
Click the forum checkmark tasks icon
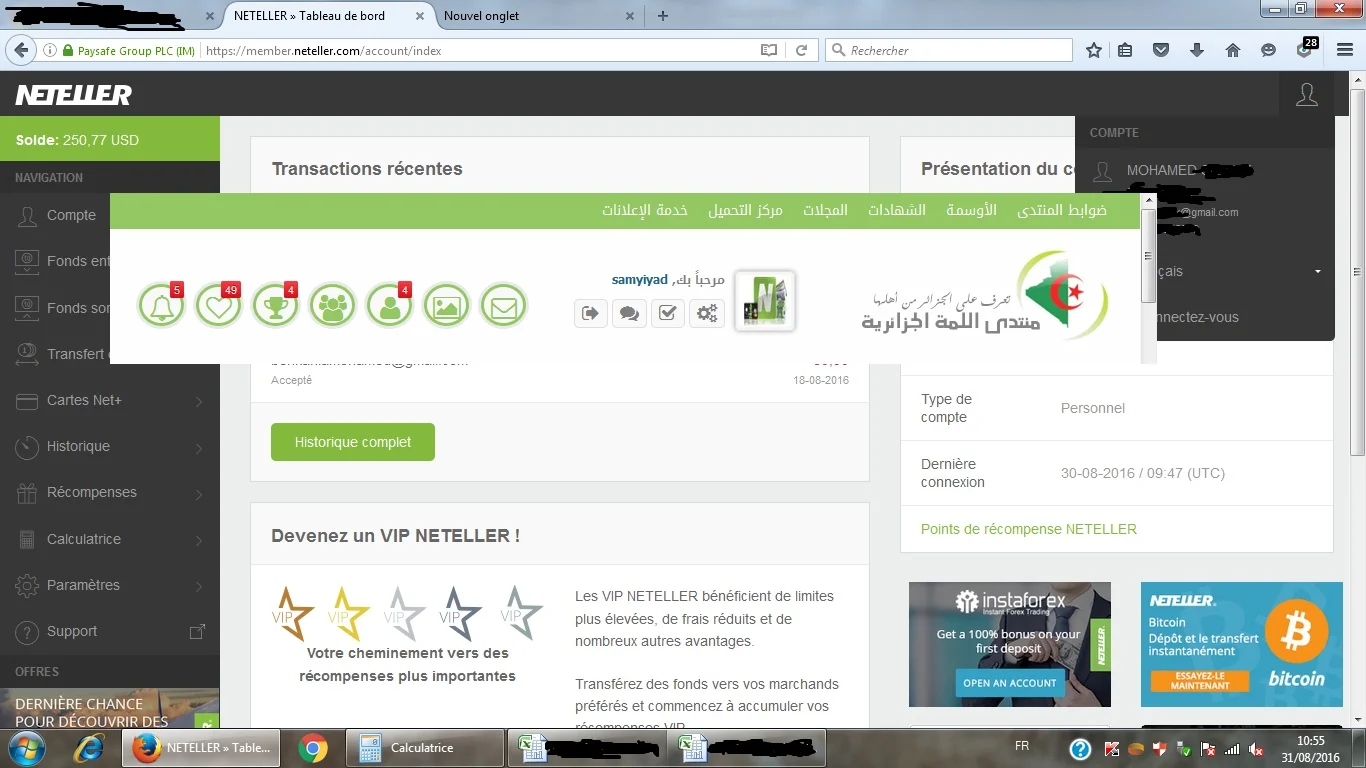point(668,313)
